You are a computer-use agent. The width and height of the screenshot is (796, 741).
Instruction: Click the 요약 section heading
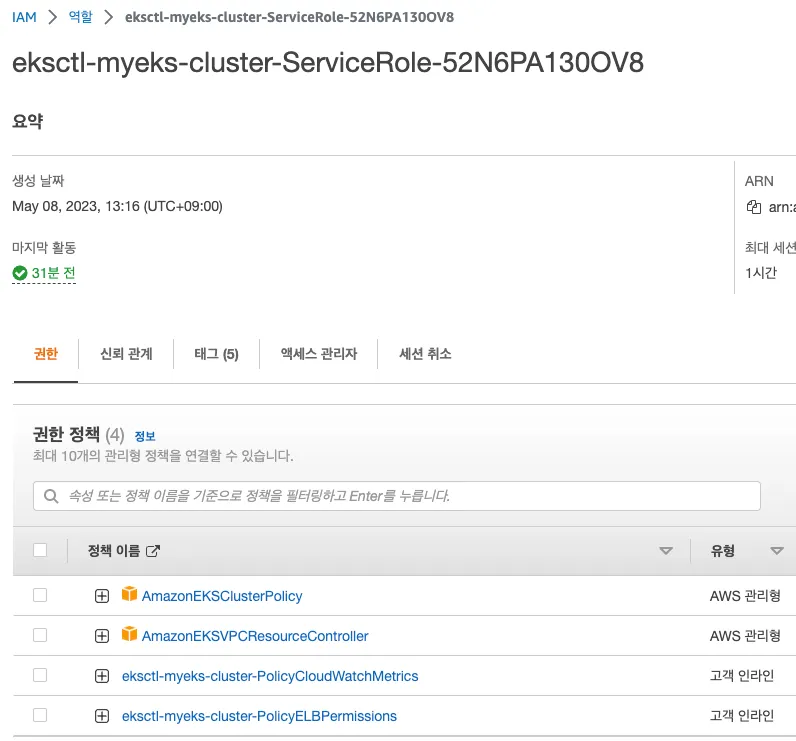(28, 121)
